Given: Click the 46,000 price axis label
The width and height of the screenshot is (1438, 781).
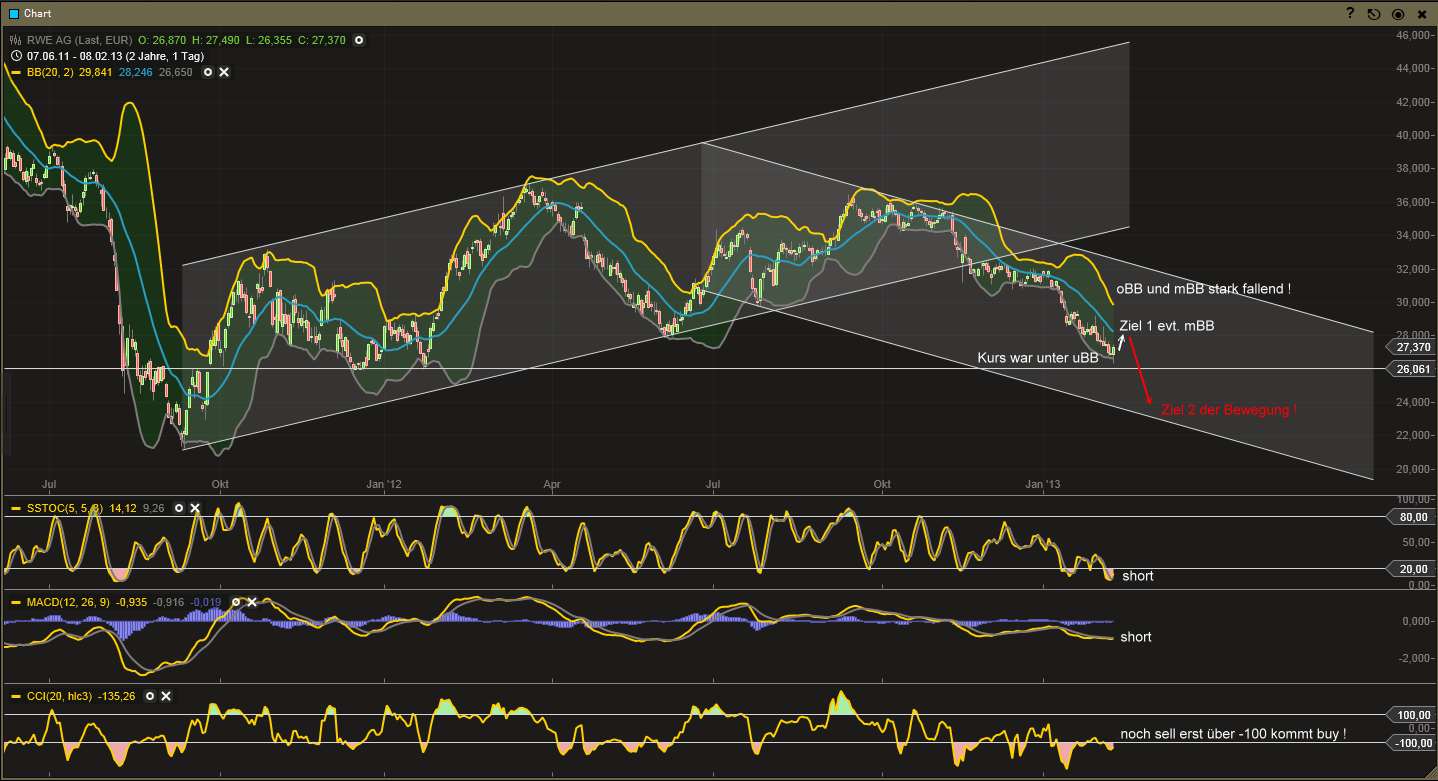Looking at the screenshot, I should tap(1414, 35).
